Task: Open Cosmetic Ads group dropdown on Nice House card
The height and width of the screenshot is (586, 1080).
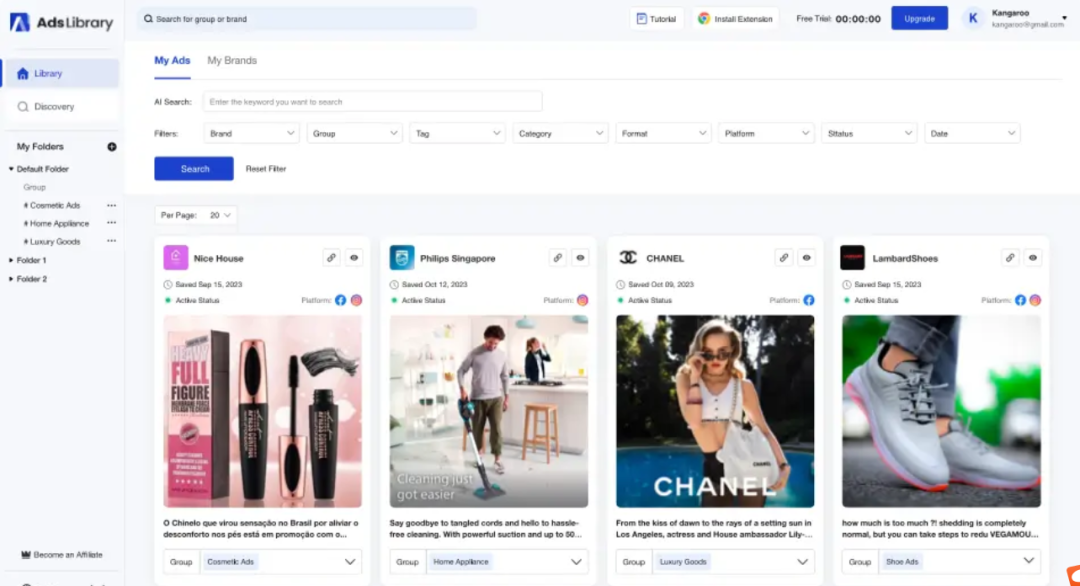Action: [350, 562]
